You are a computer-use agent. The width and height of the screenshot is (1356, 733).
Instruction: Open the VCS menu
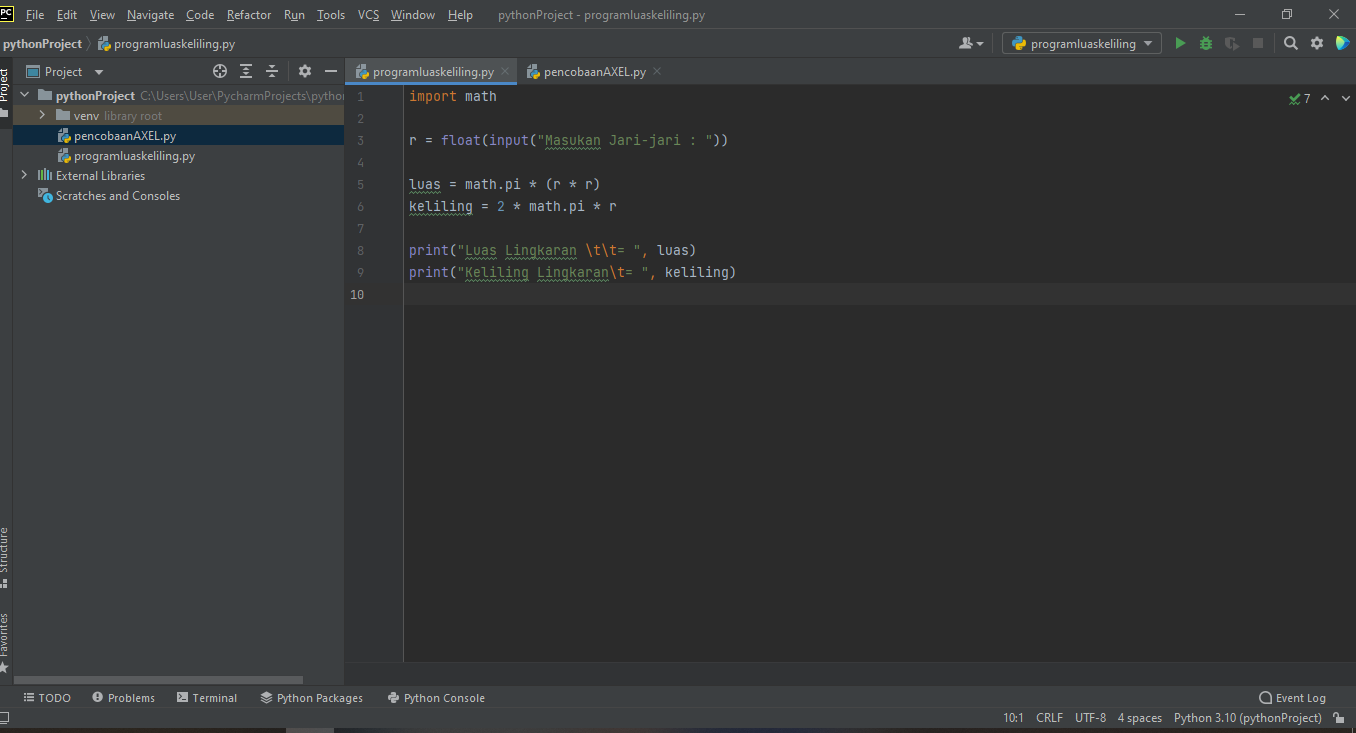coord(367,15)
